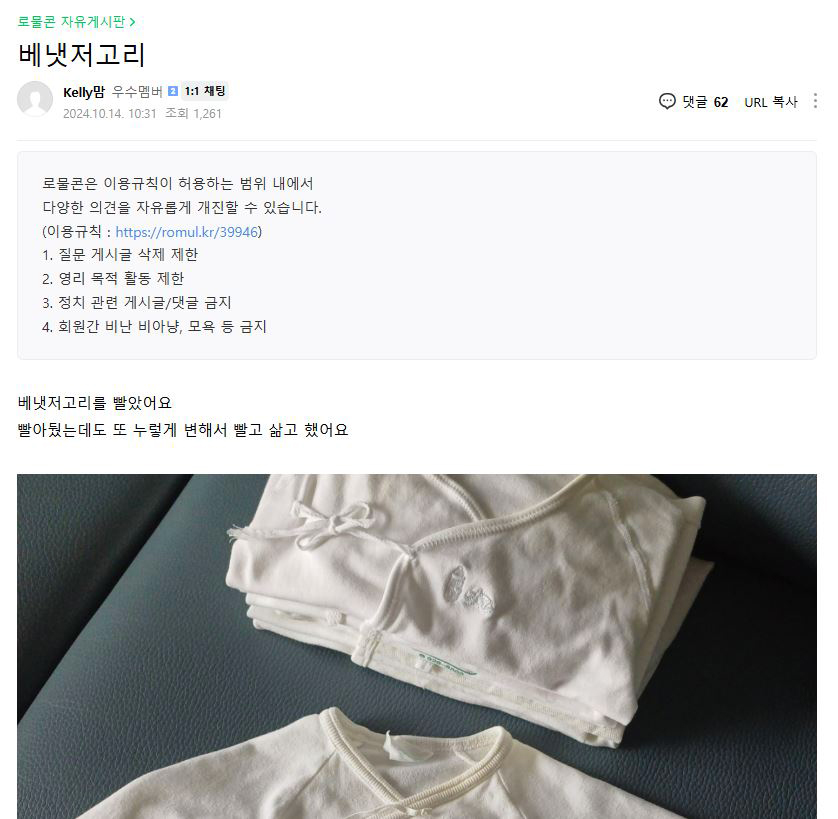Click rule line 정치 관련 게시글/댓글 금지
This screenshot has width=838, height=819.
tap(137, 303)
